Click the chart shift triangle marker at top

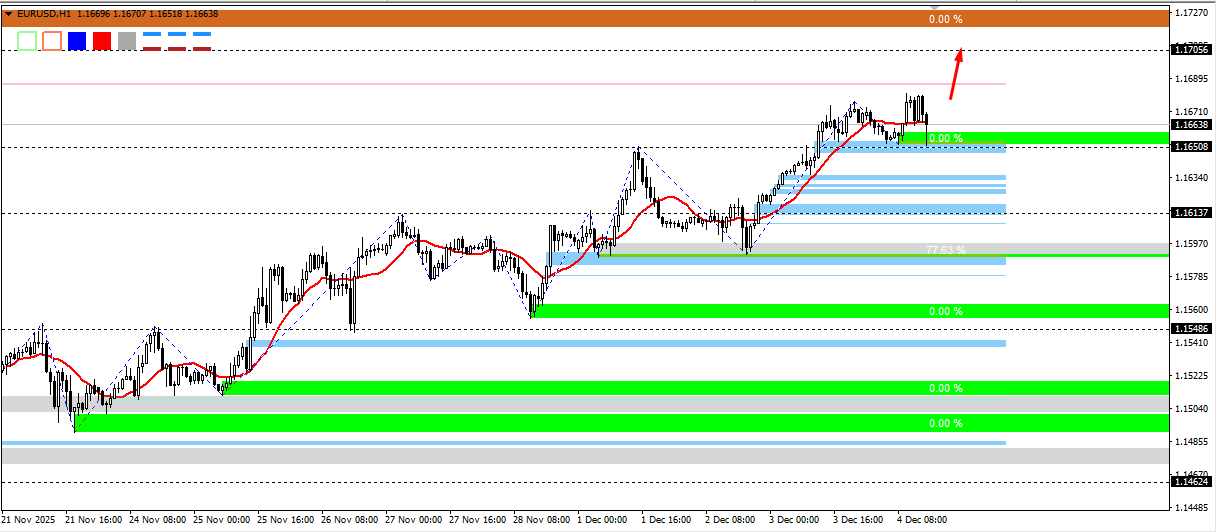(935, 9)
